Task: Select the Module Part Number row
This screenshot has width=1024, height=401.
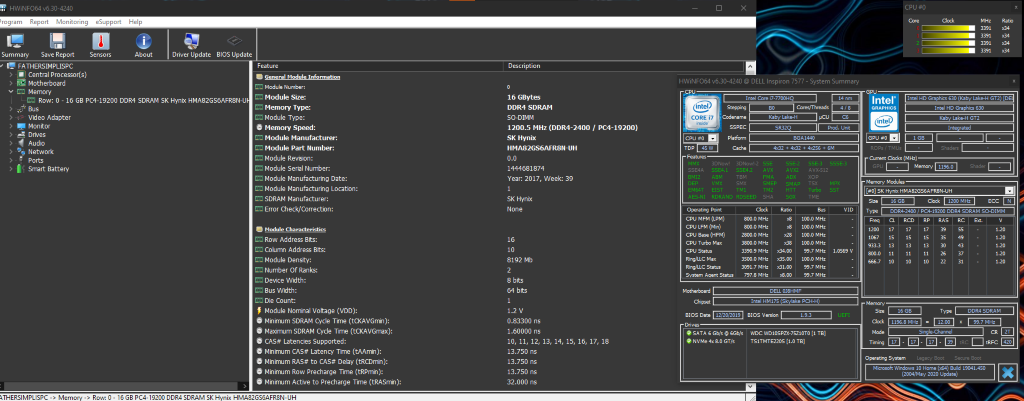Action: [498, 148]
